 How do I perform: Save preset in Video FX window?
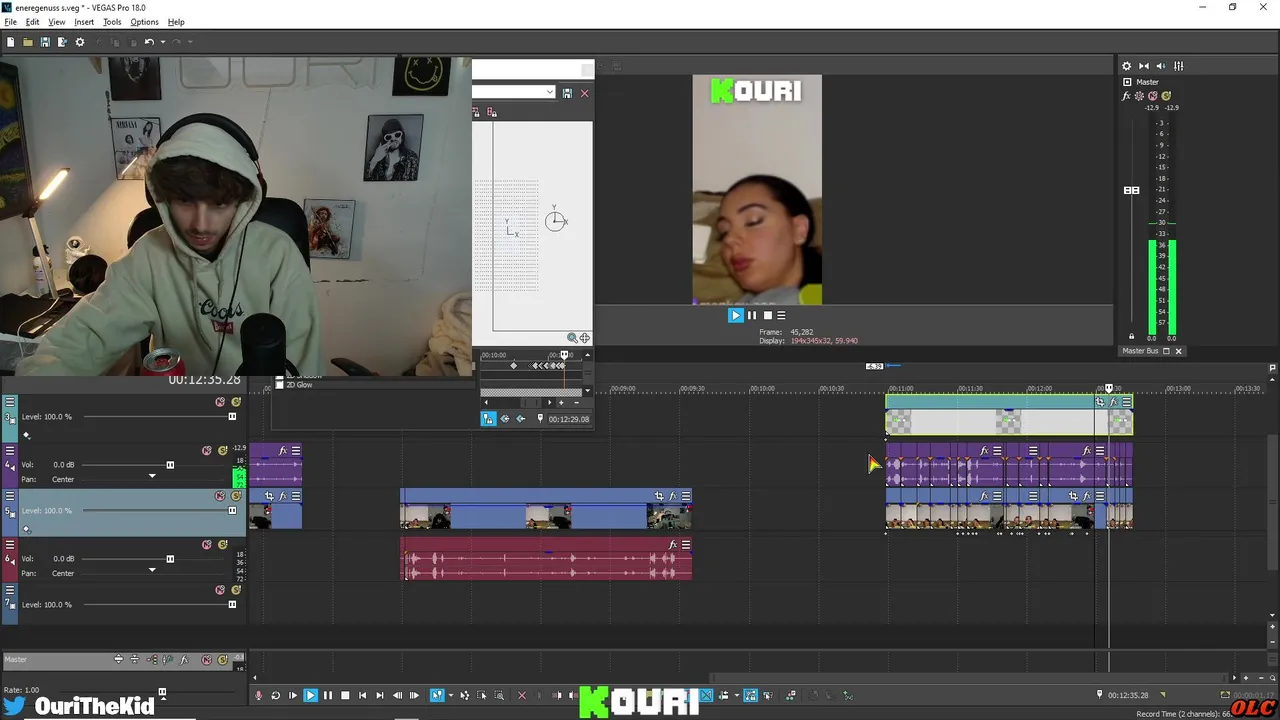click(567, 93)
